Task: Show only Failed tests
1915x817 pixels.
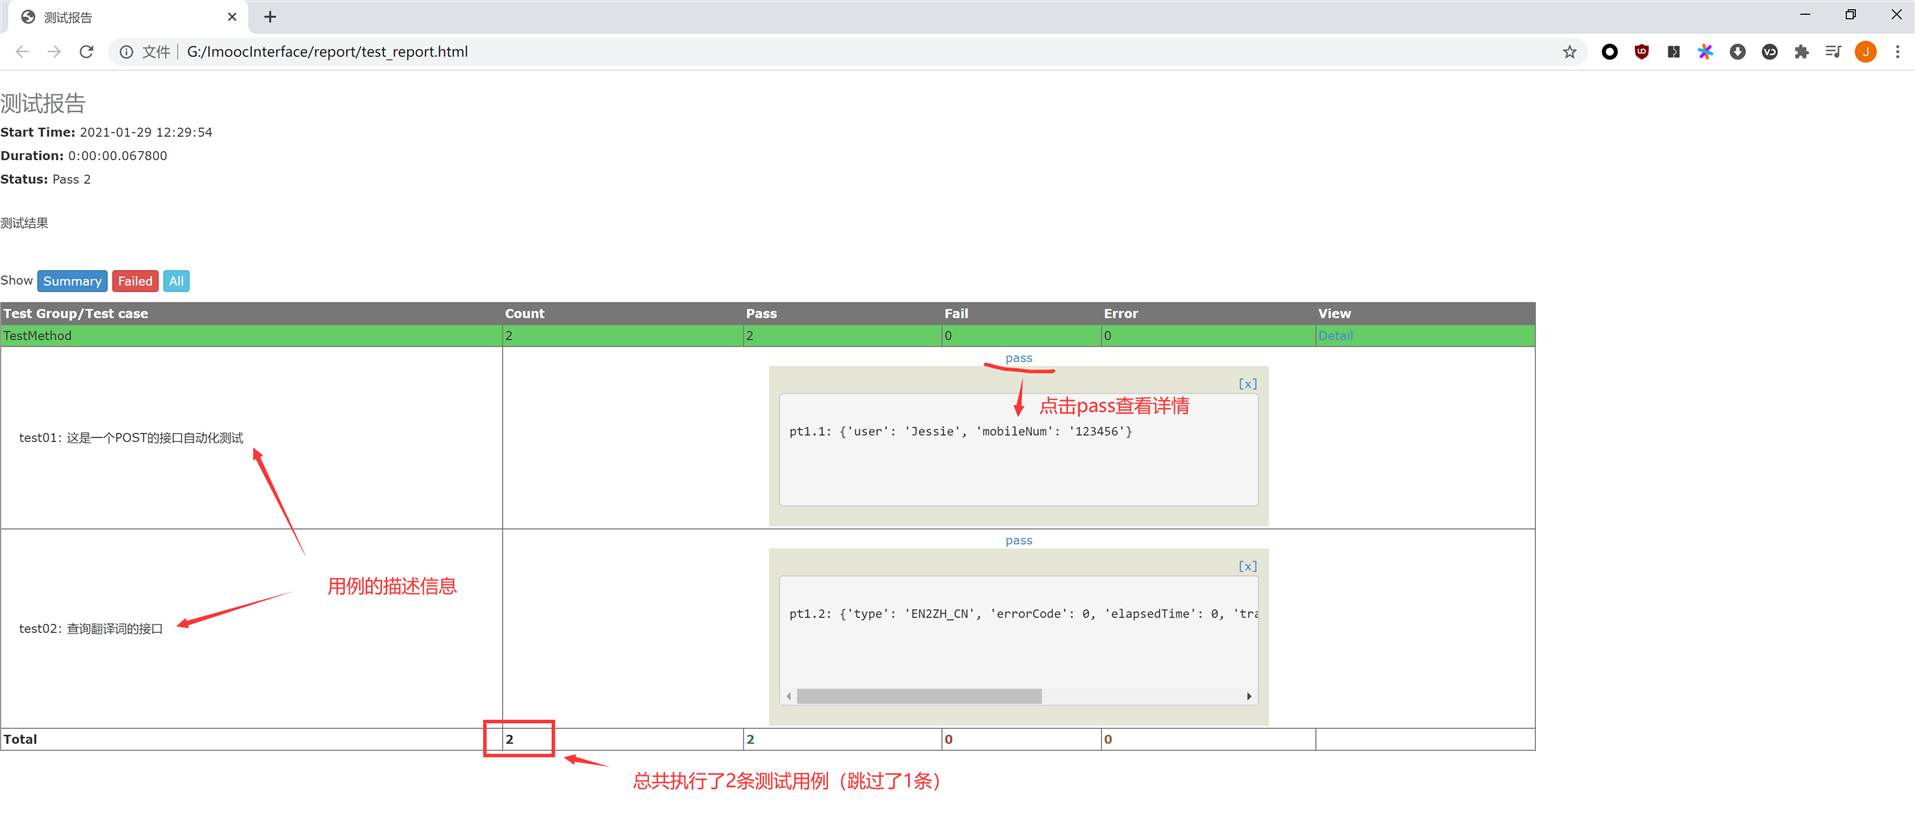Action: click(x=135, y=281)
